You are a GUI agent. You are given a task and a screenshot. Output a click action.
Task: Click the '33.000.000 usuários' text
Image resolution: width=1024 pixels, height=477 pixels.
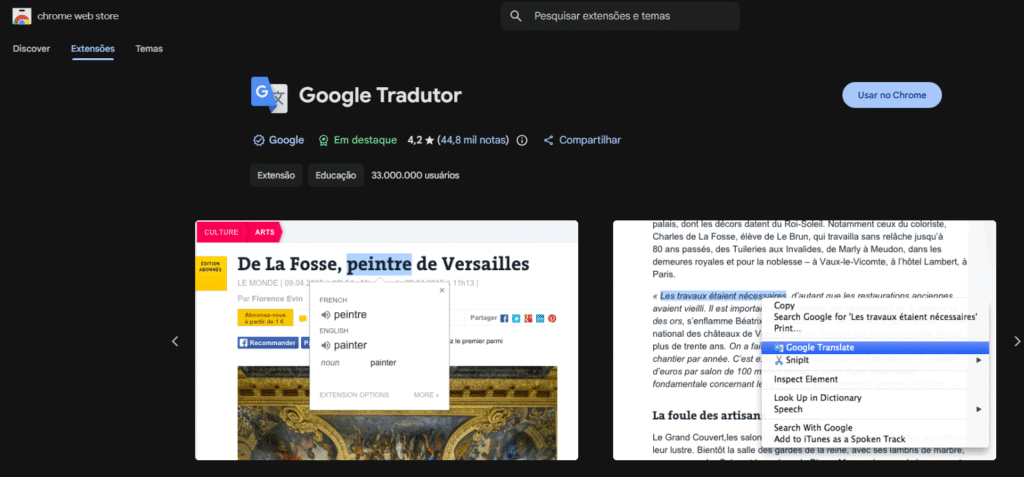click(x=415, y=175)
